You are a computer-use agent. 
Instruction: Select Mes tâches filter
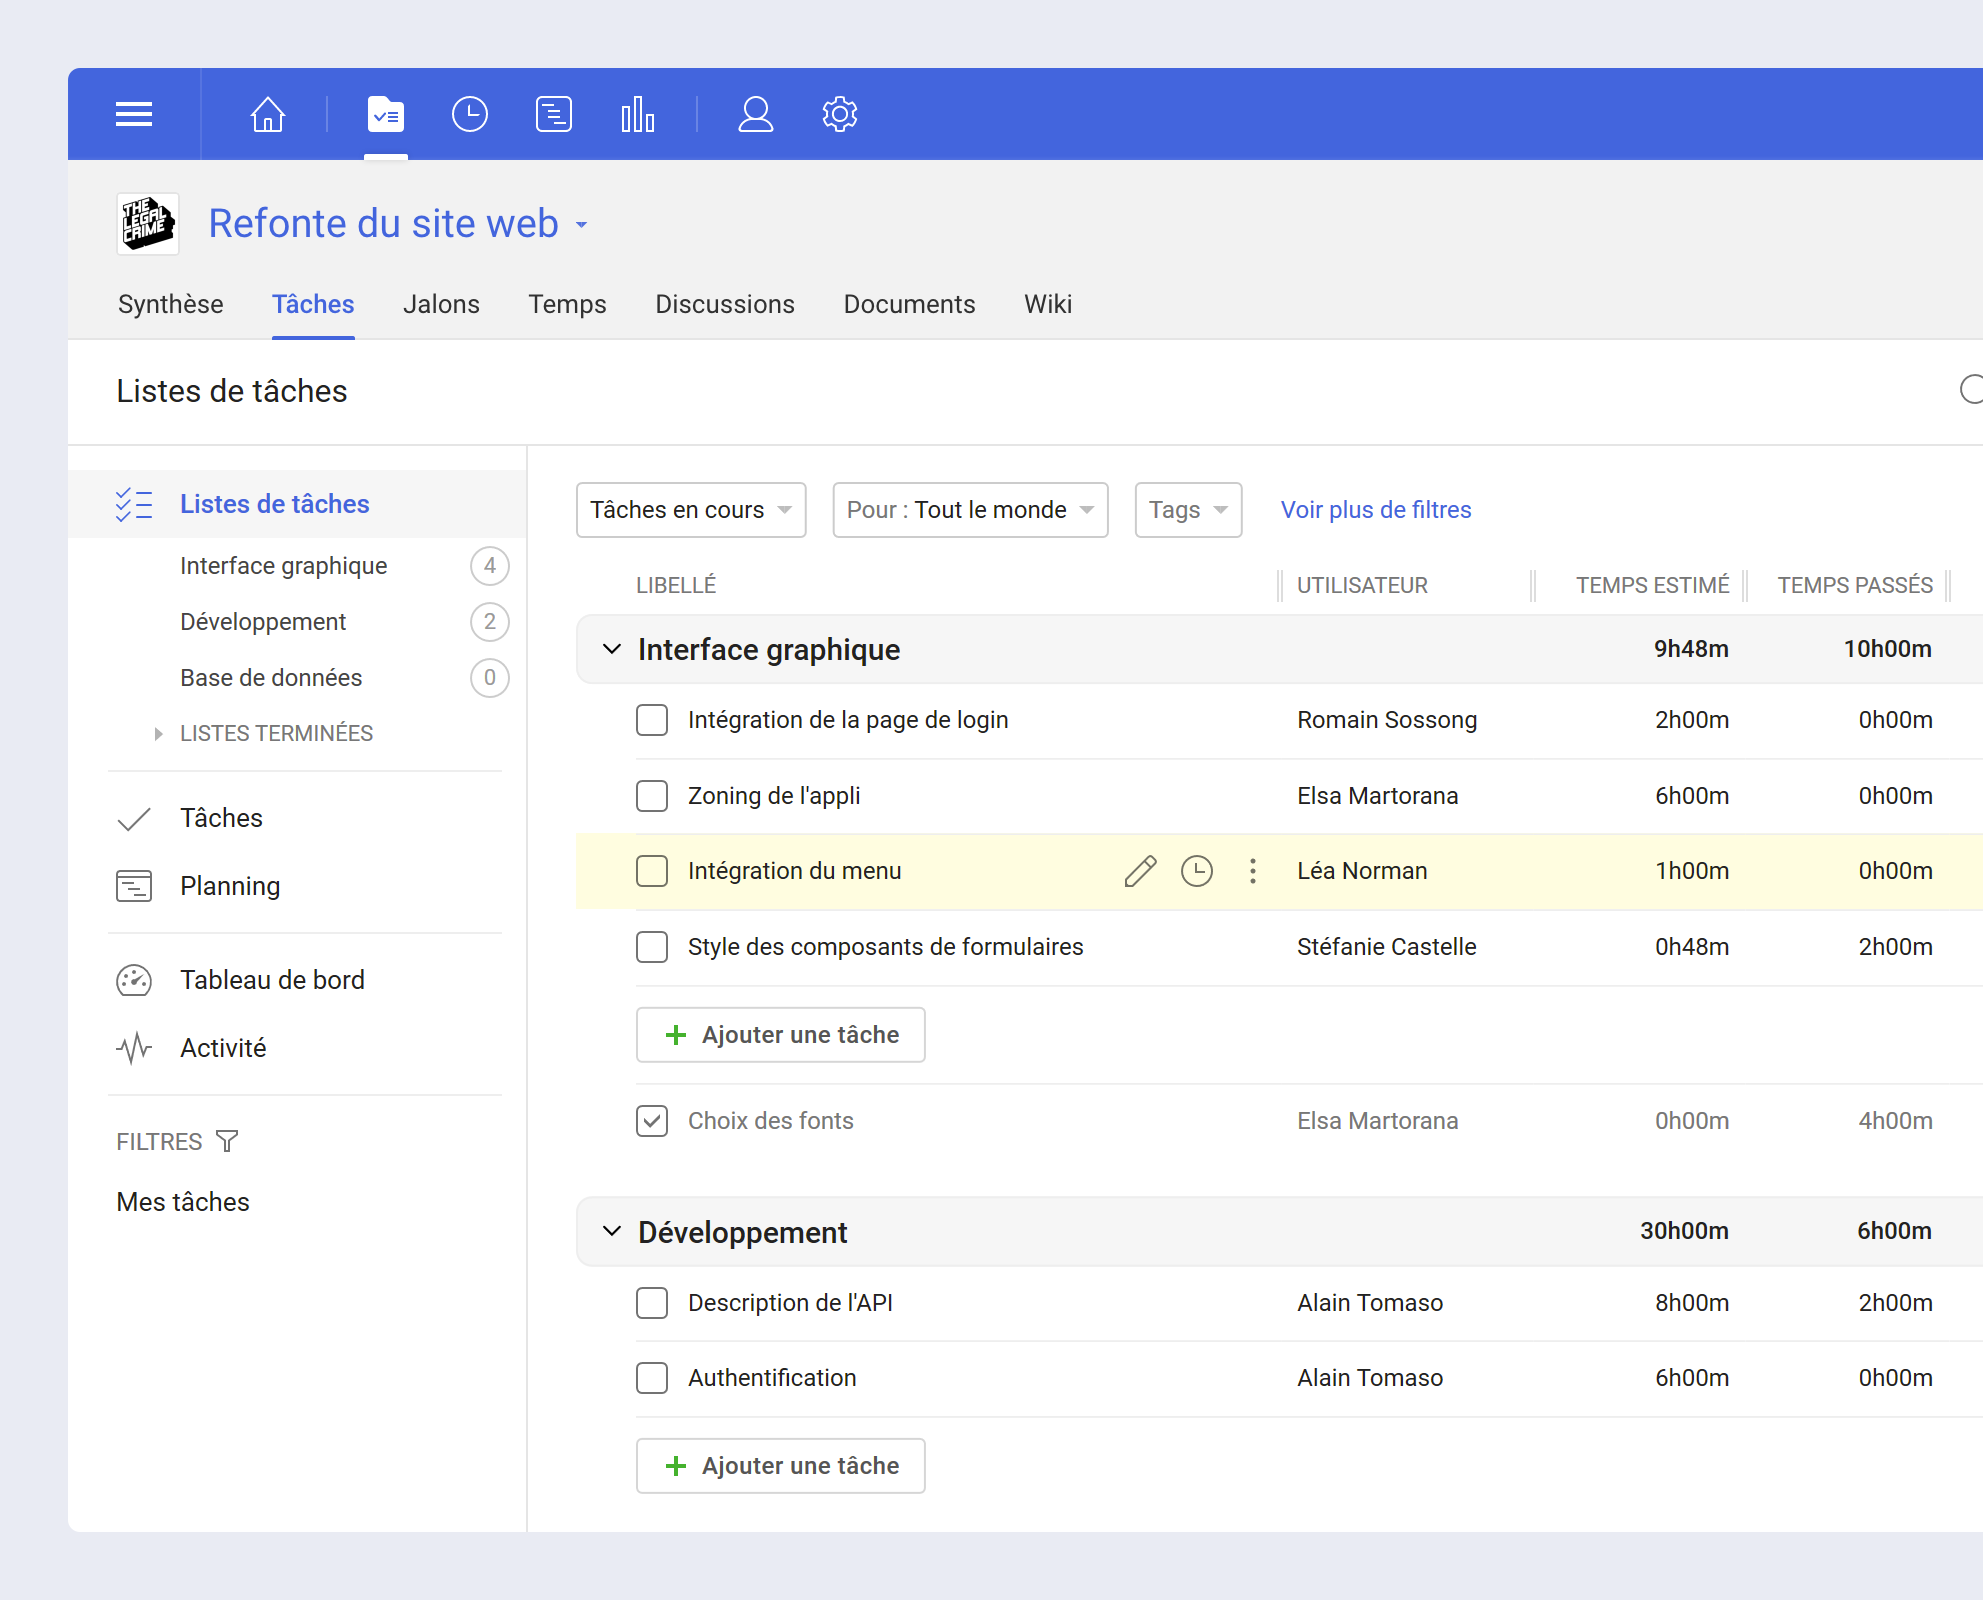(183, 1202)
